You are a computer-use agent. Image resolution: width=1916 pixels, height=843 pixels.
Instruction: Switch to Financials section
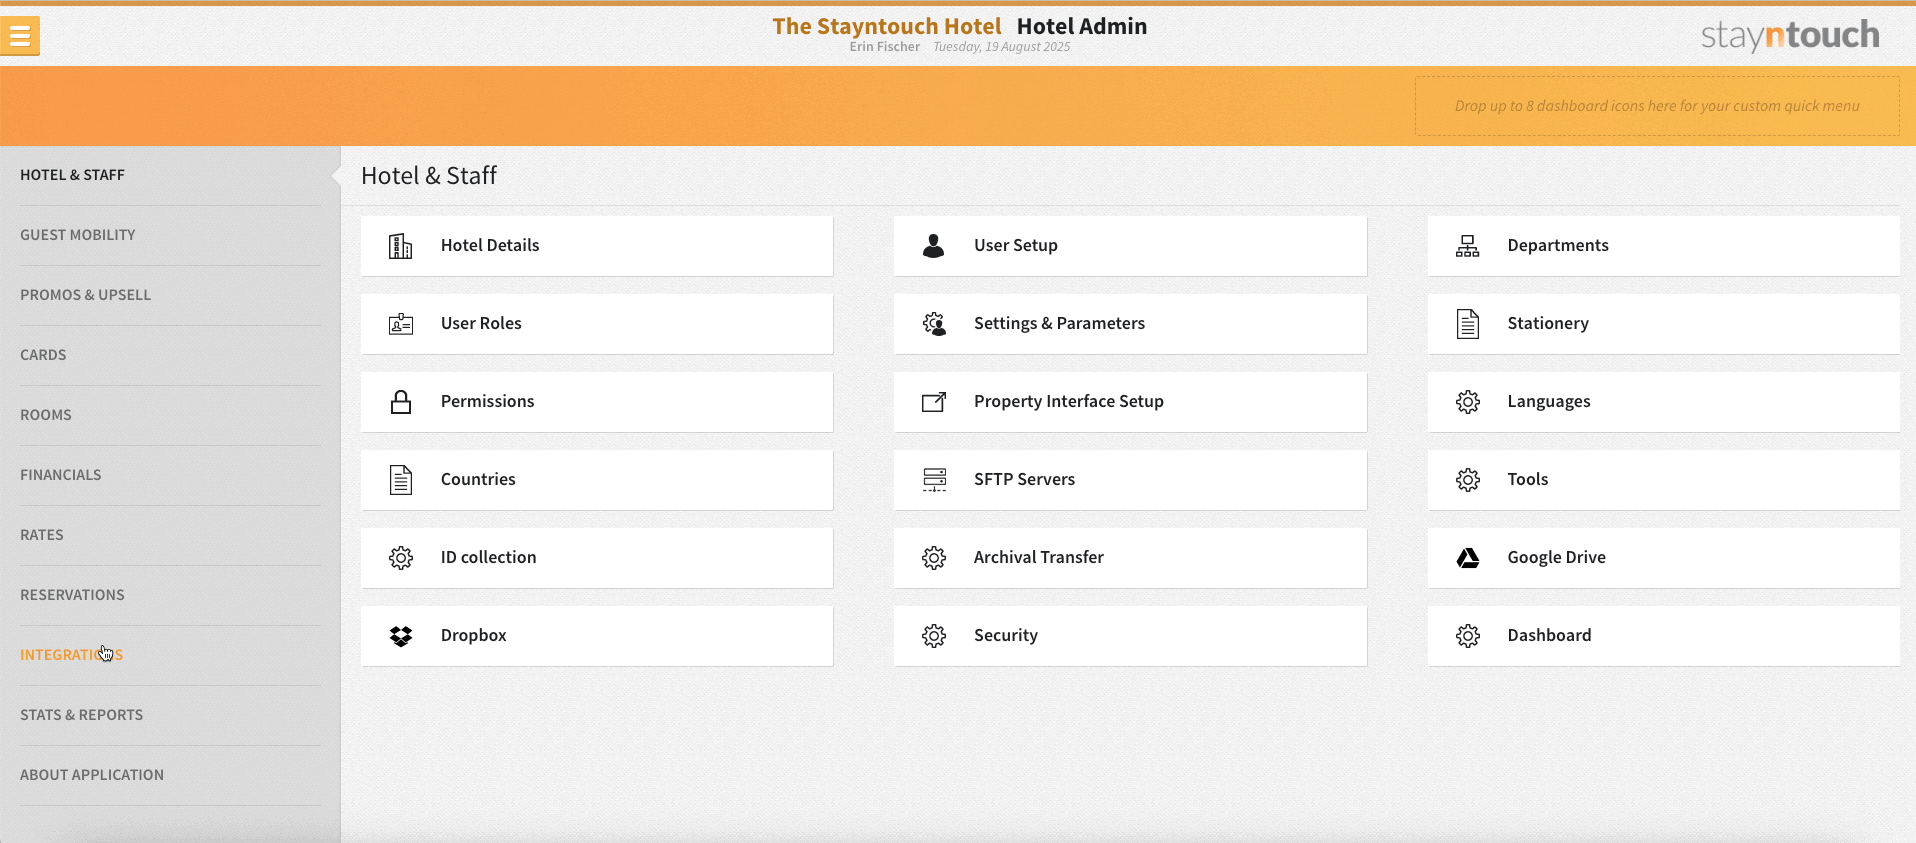60,475
